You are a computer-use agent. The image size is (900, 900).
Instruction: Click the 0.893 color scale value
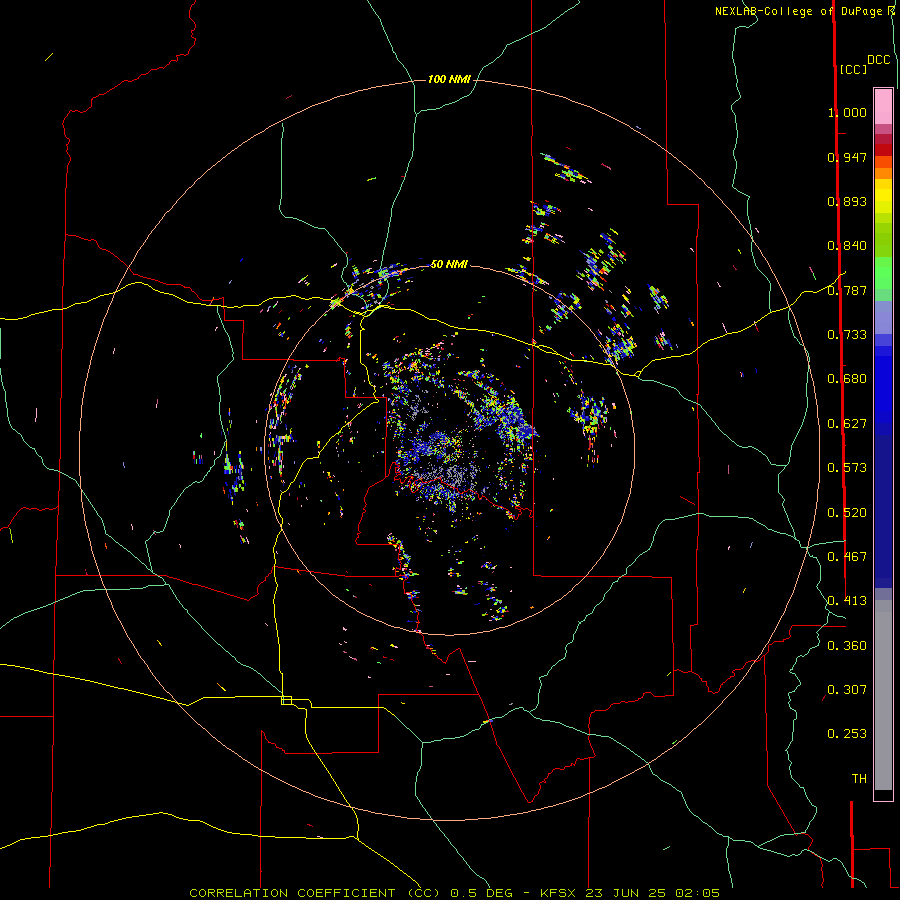click(847, 201)
